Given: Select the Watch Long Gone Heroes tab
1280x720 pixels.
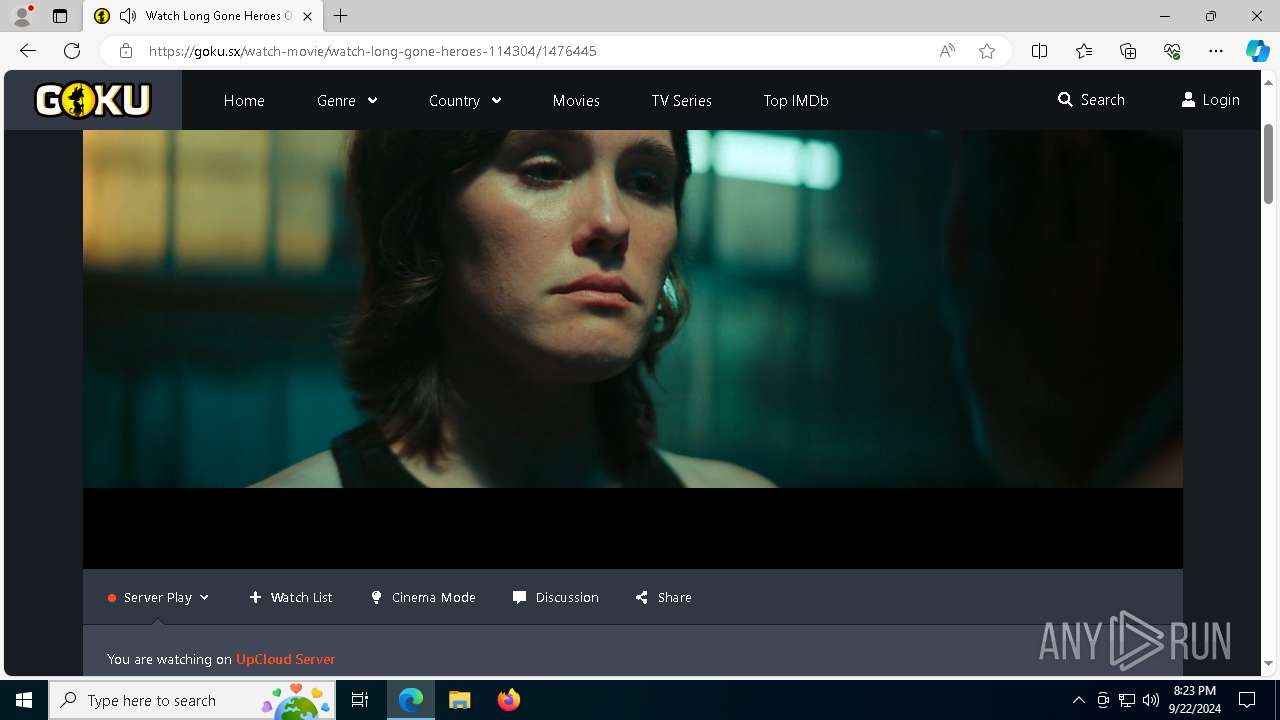Looking at the screenshot, I should (x=204, y=16).
